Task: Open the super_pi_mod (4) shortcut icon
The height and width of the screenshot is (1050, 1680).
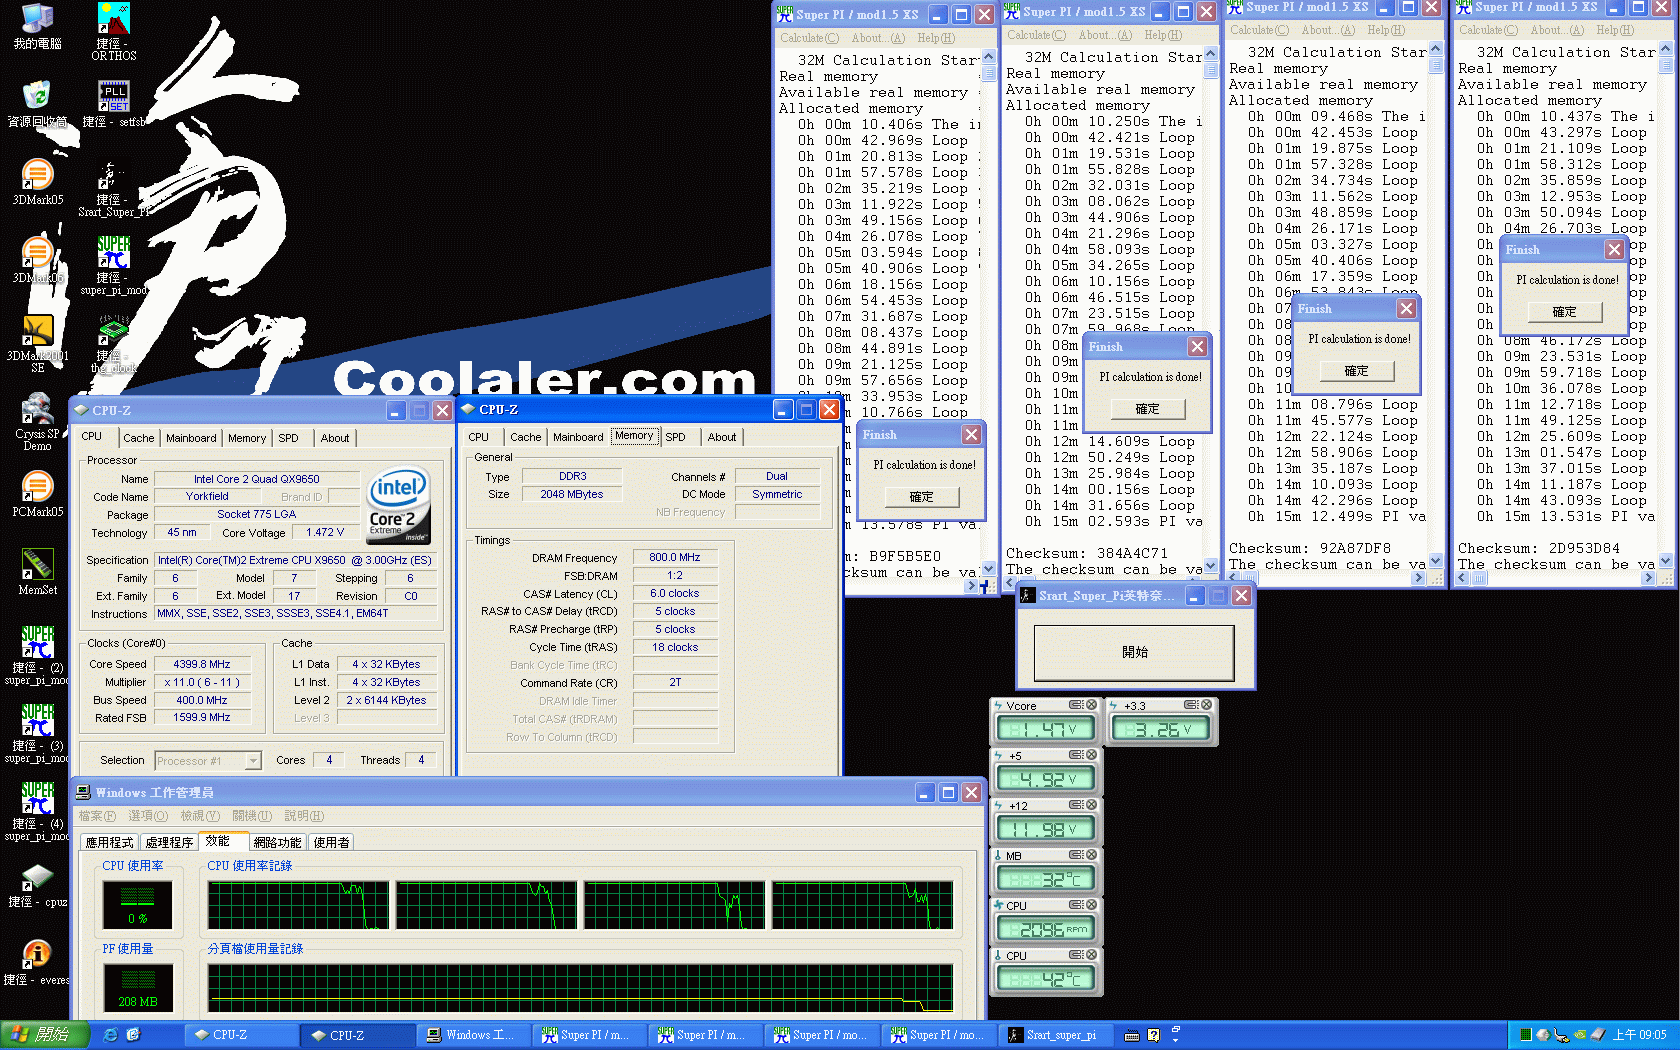Action: click(37, 811)
